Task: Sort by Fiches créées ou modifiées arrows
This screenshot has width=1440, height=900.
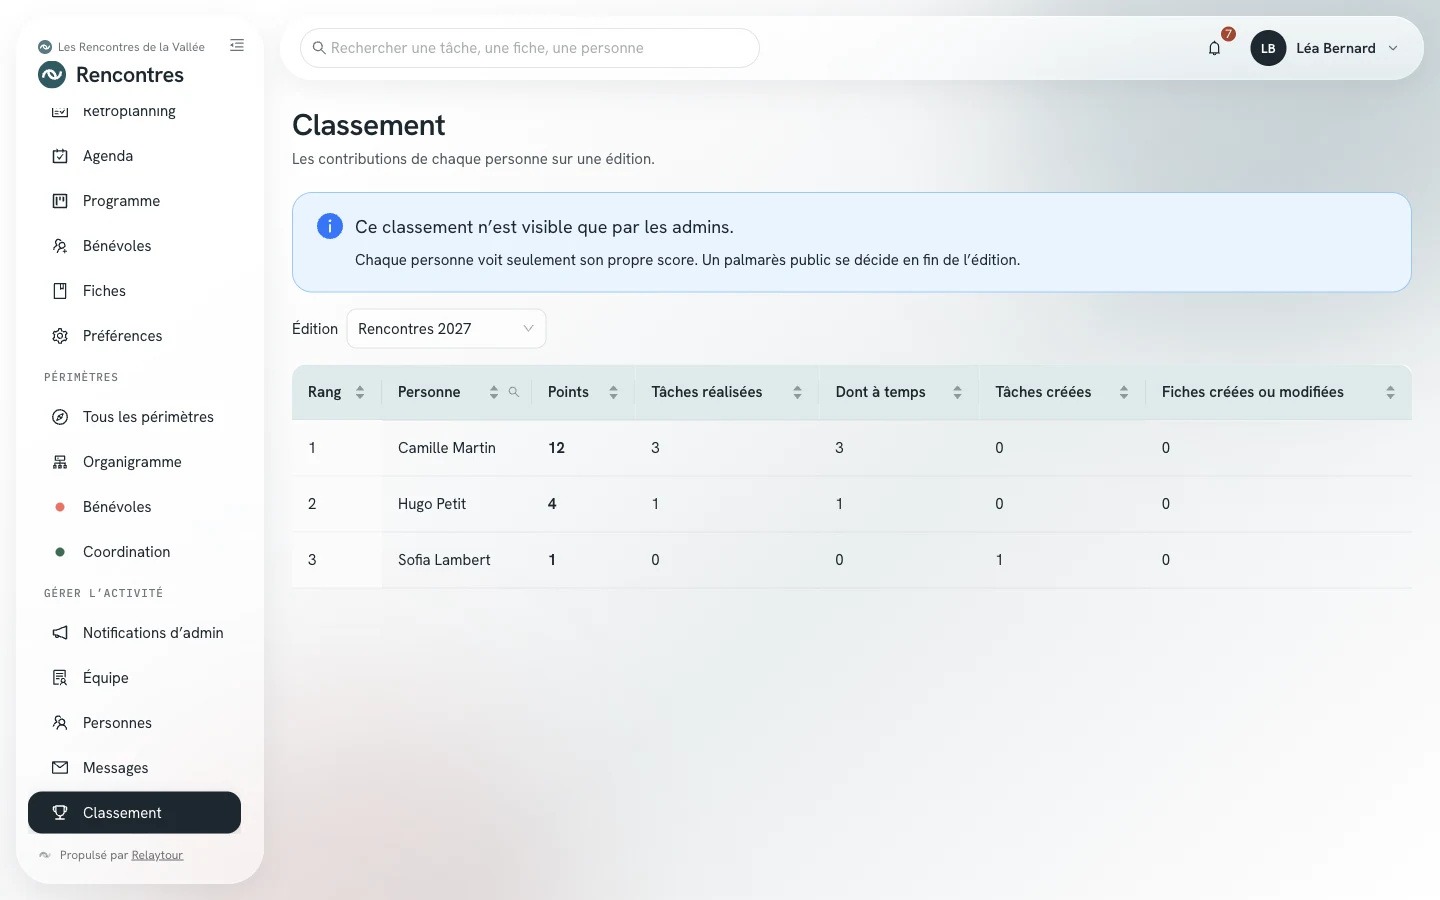Action: 1390,392
